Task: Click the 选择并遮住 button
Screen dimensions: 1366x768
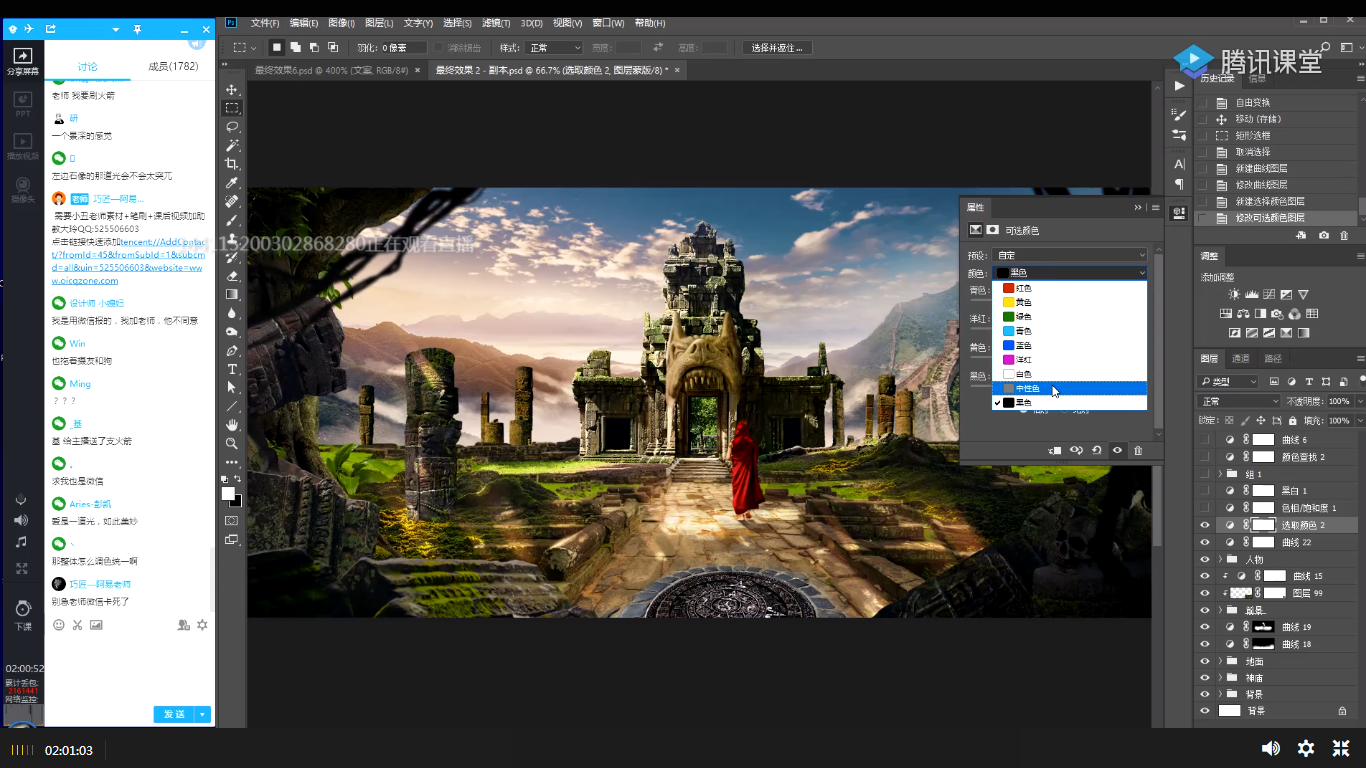Action: coord(778,47)
